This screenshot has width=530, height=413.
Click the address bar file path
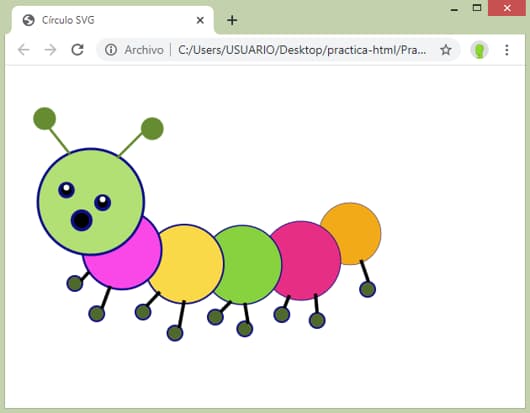pyautogui.click(x=302, y=50)
